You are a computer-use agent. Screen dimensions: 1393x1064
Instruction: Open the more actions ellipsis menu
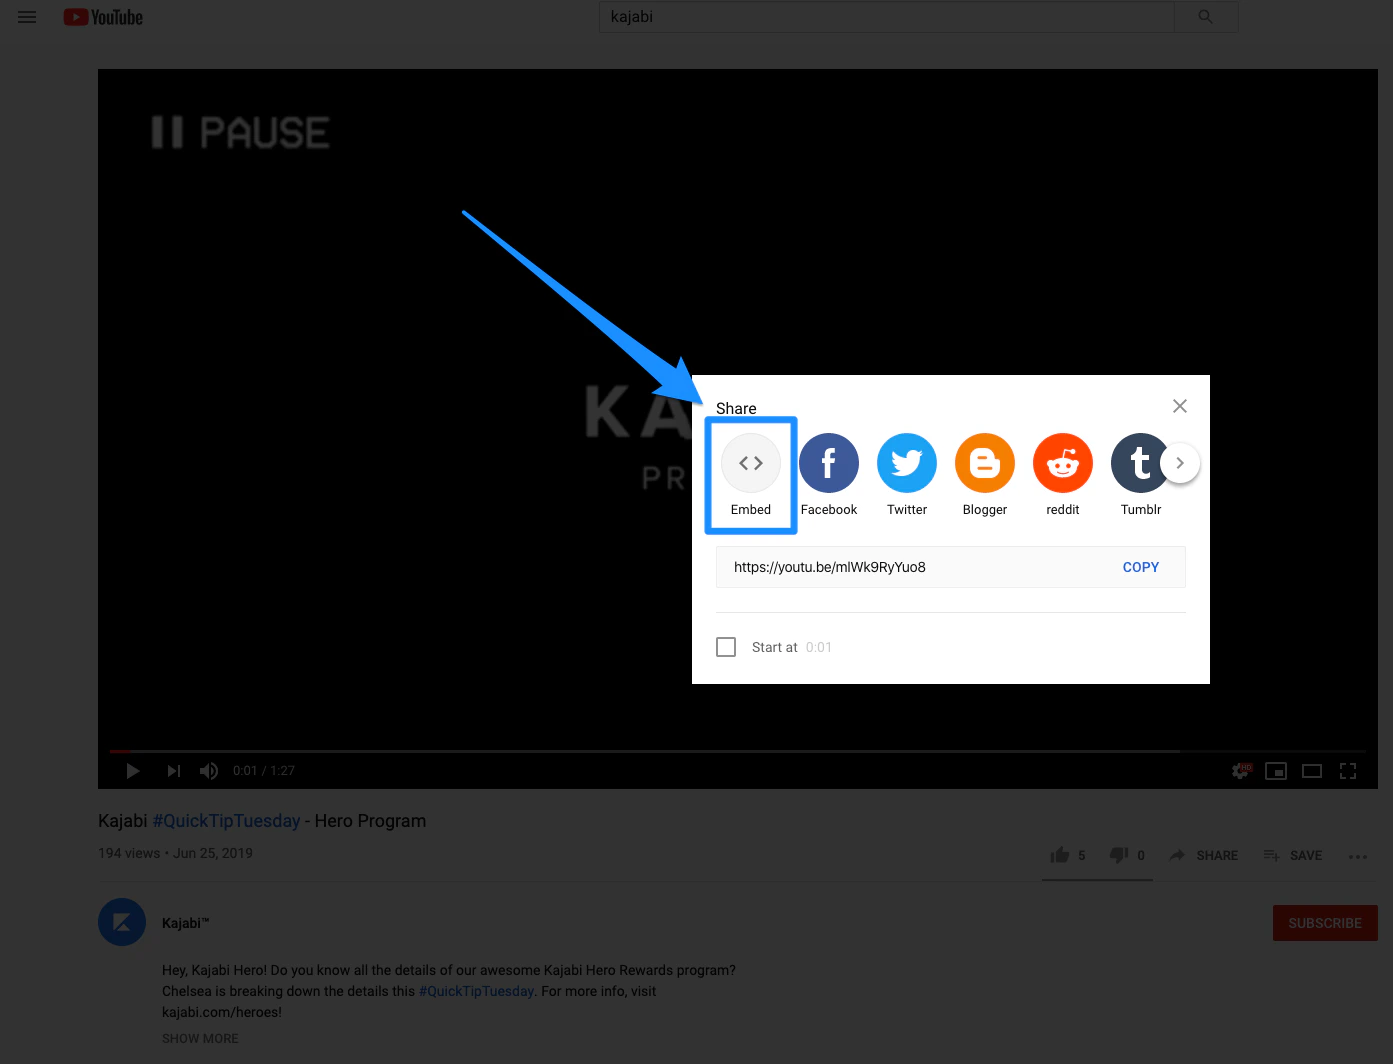(x=1358, y=856)
